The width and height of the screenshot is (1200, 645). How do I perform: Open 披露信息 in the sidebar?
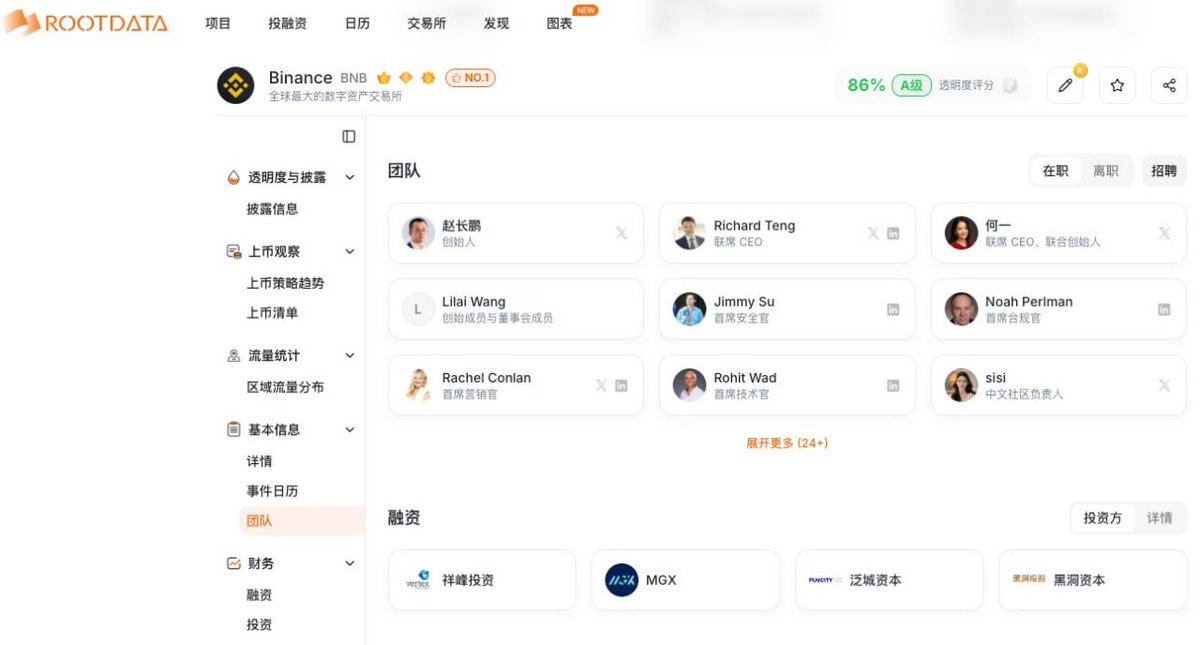272,209
